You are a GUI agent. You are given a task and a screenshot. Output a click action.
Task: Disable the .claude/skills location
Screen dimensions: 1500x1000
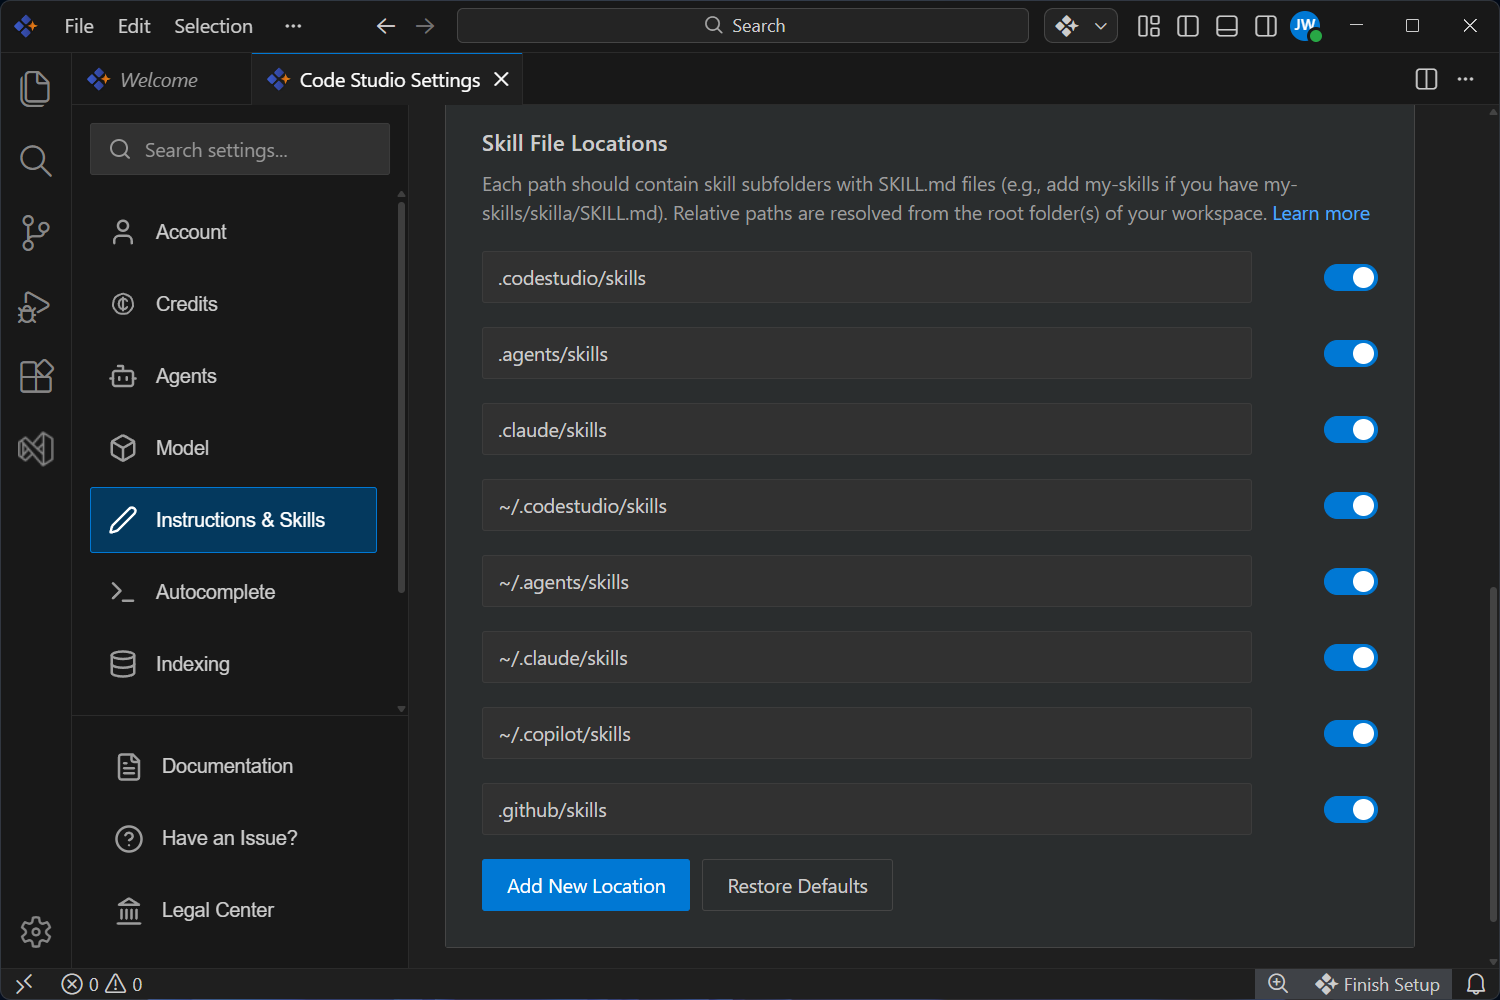tap(1351, 429)
